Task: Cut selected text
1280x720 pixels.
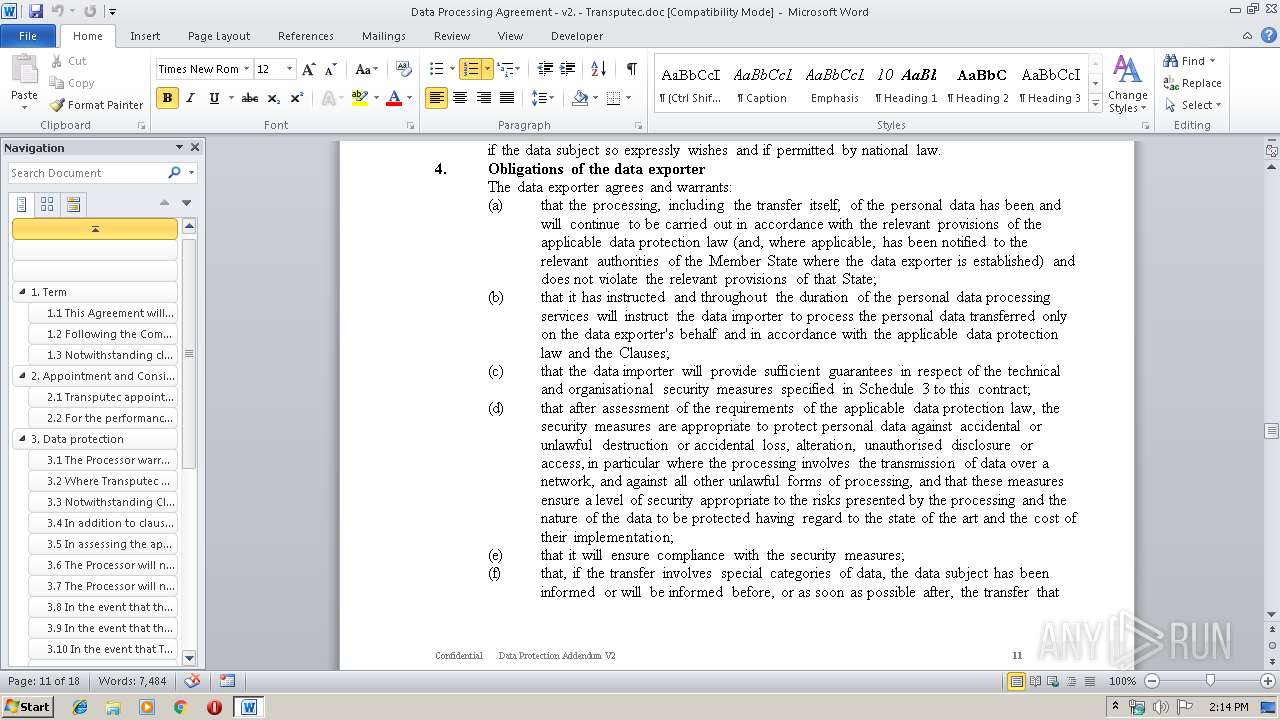Action: [69, 61]
